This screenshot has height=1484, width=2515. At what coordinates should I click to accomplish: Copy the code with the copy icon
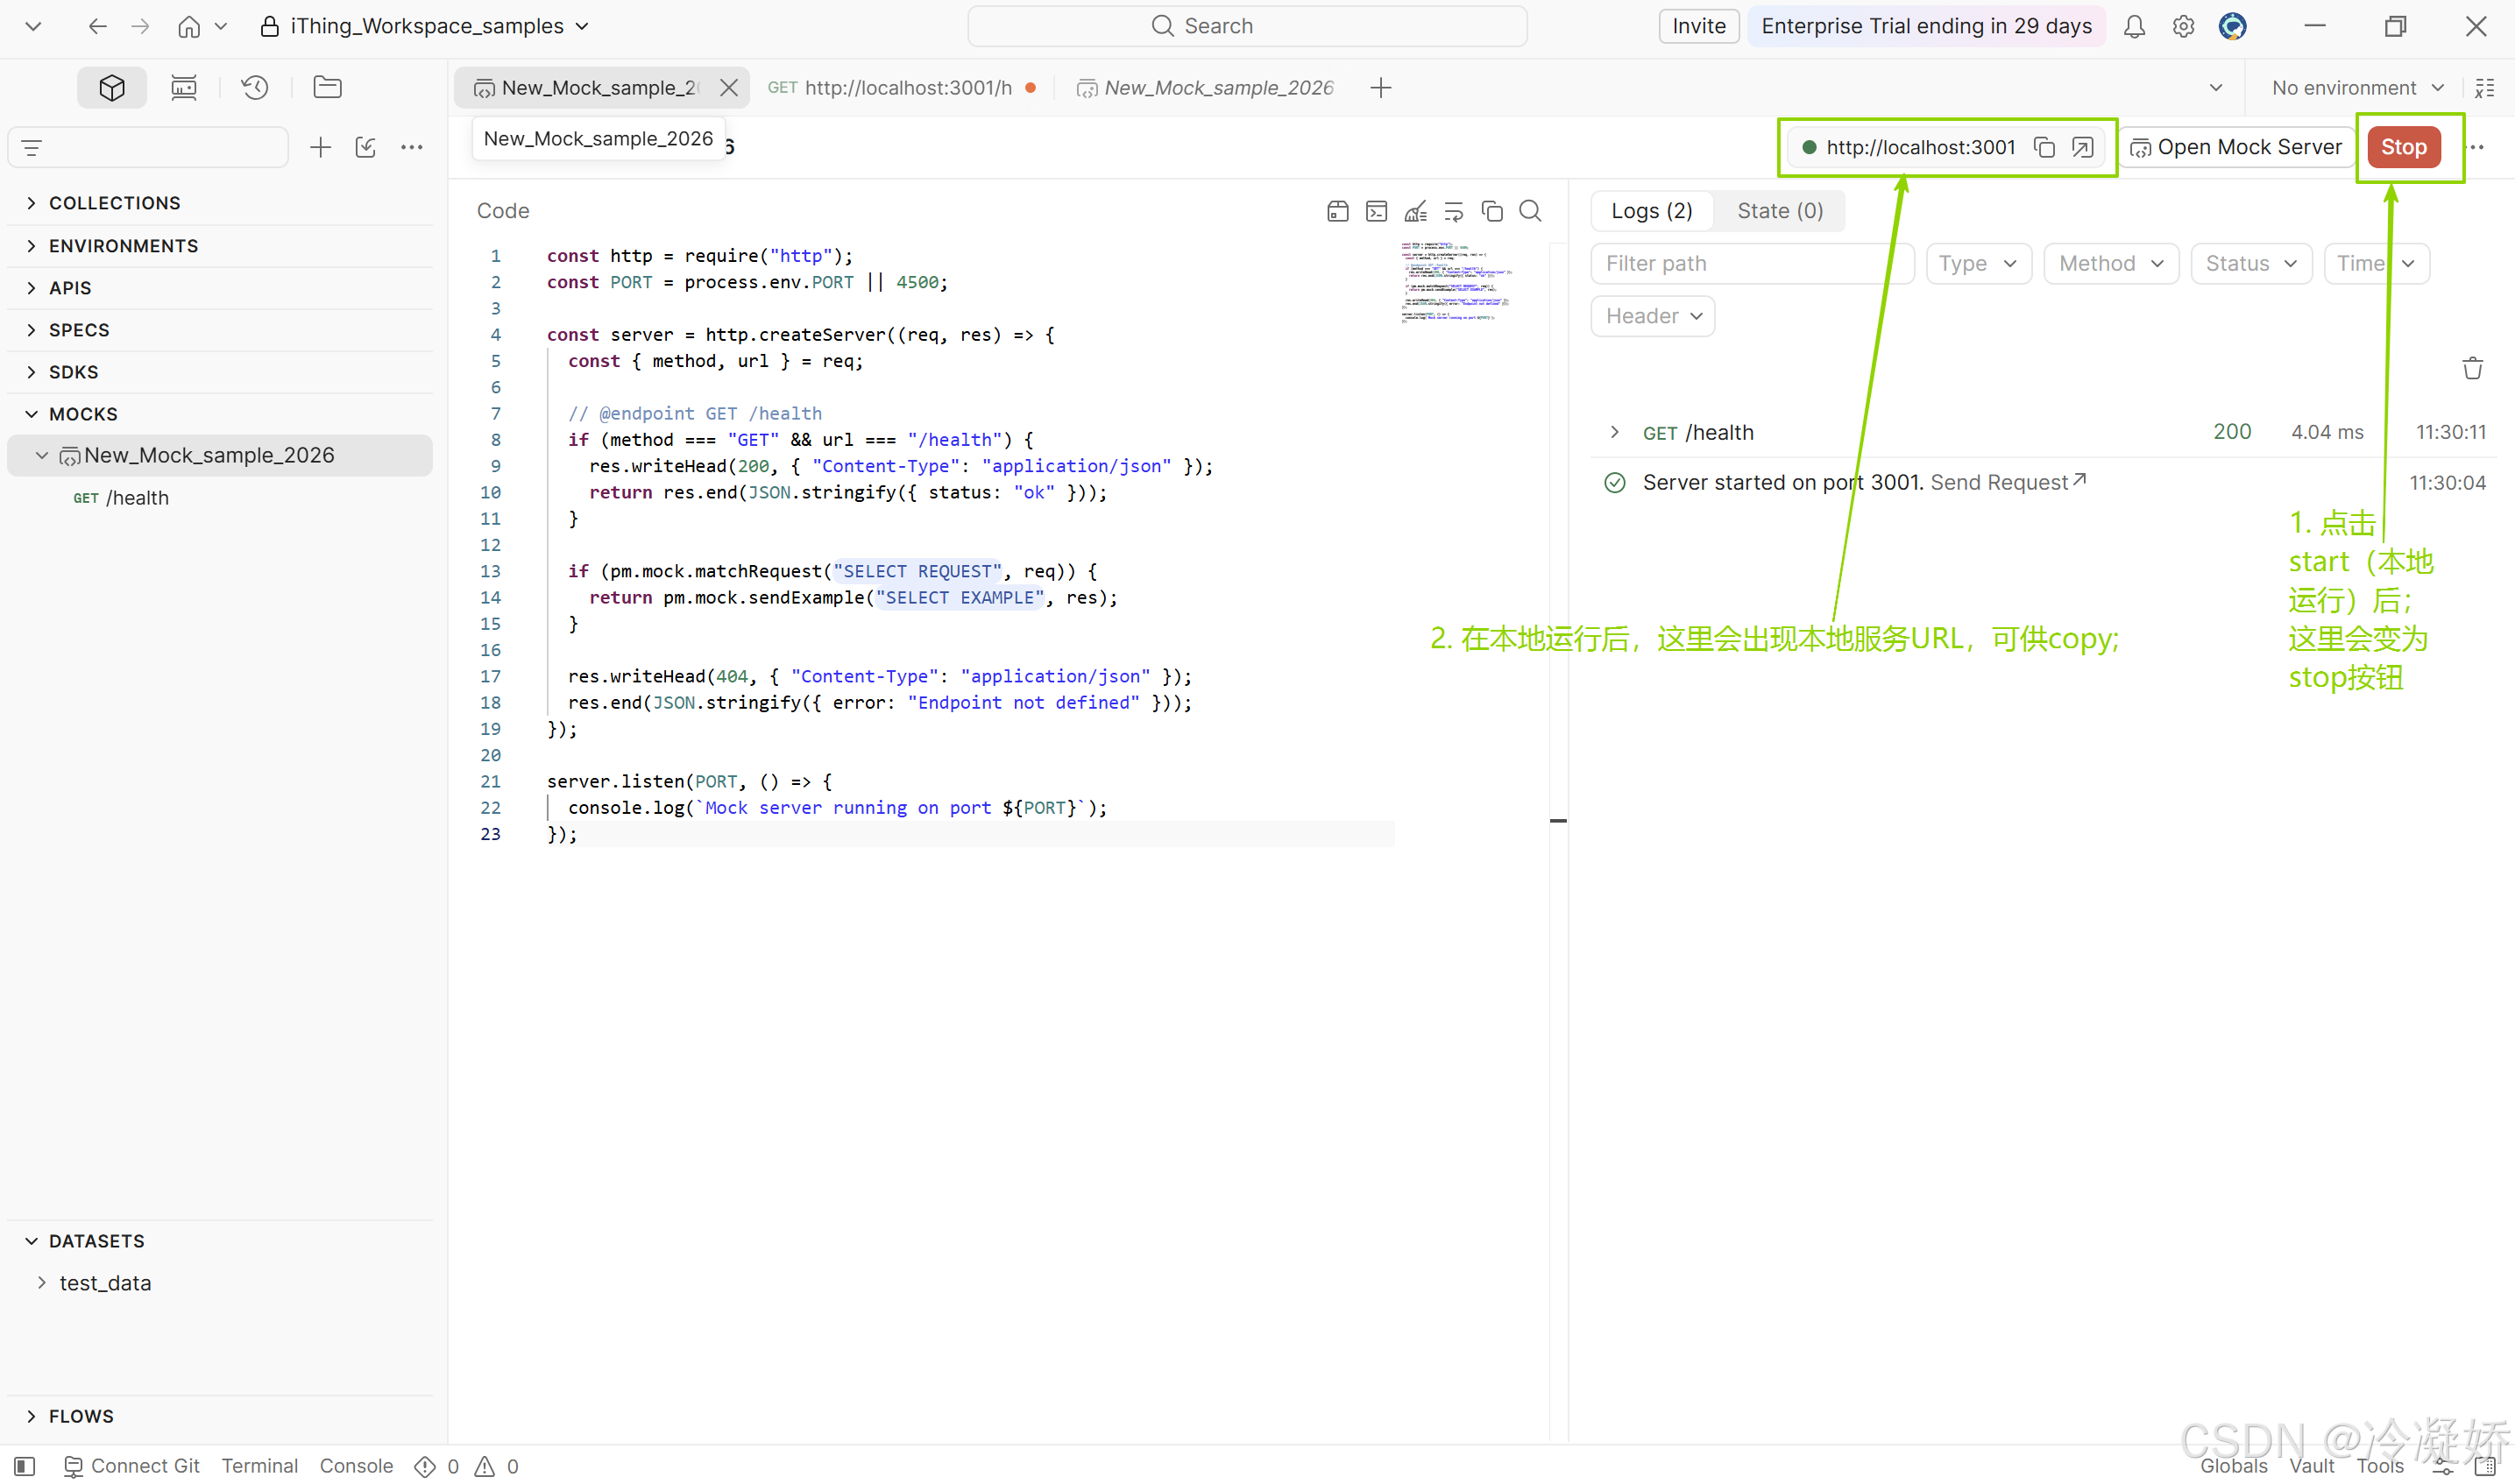pyautogui.click(x=1492, y=211)
